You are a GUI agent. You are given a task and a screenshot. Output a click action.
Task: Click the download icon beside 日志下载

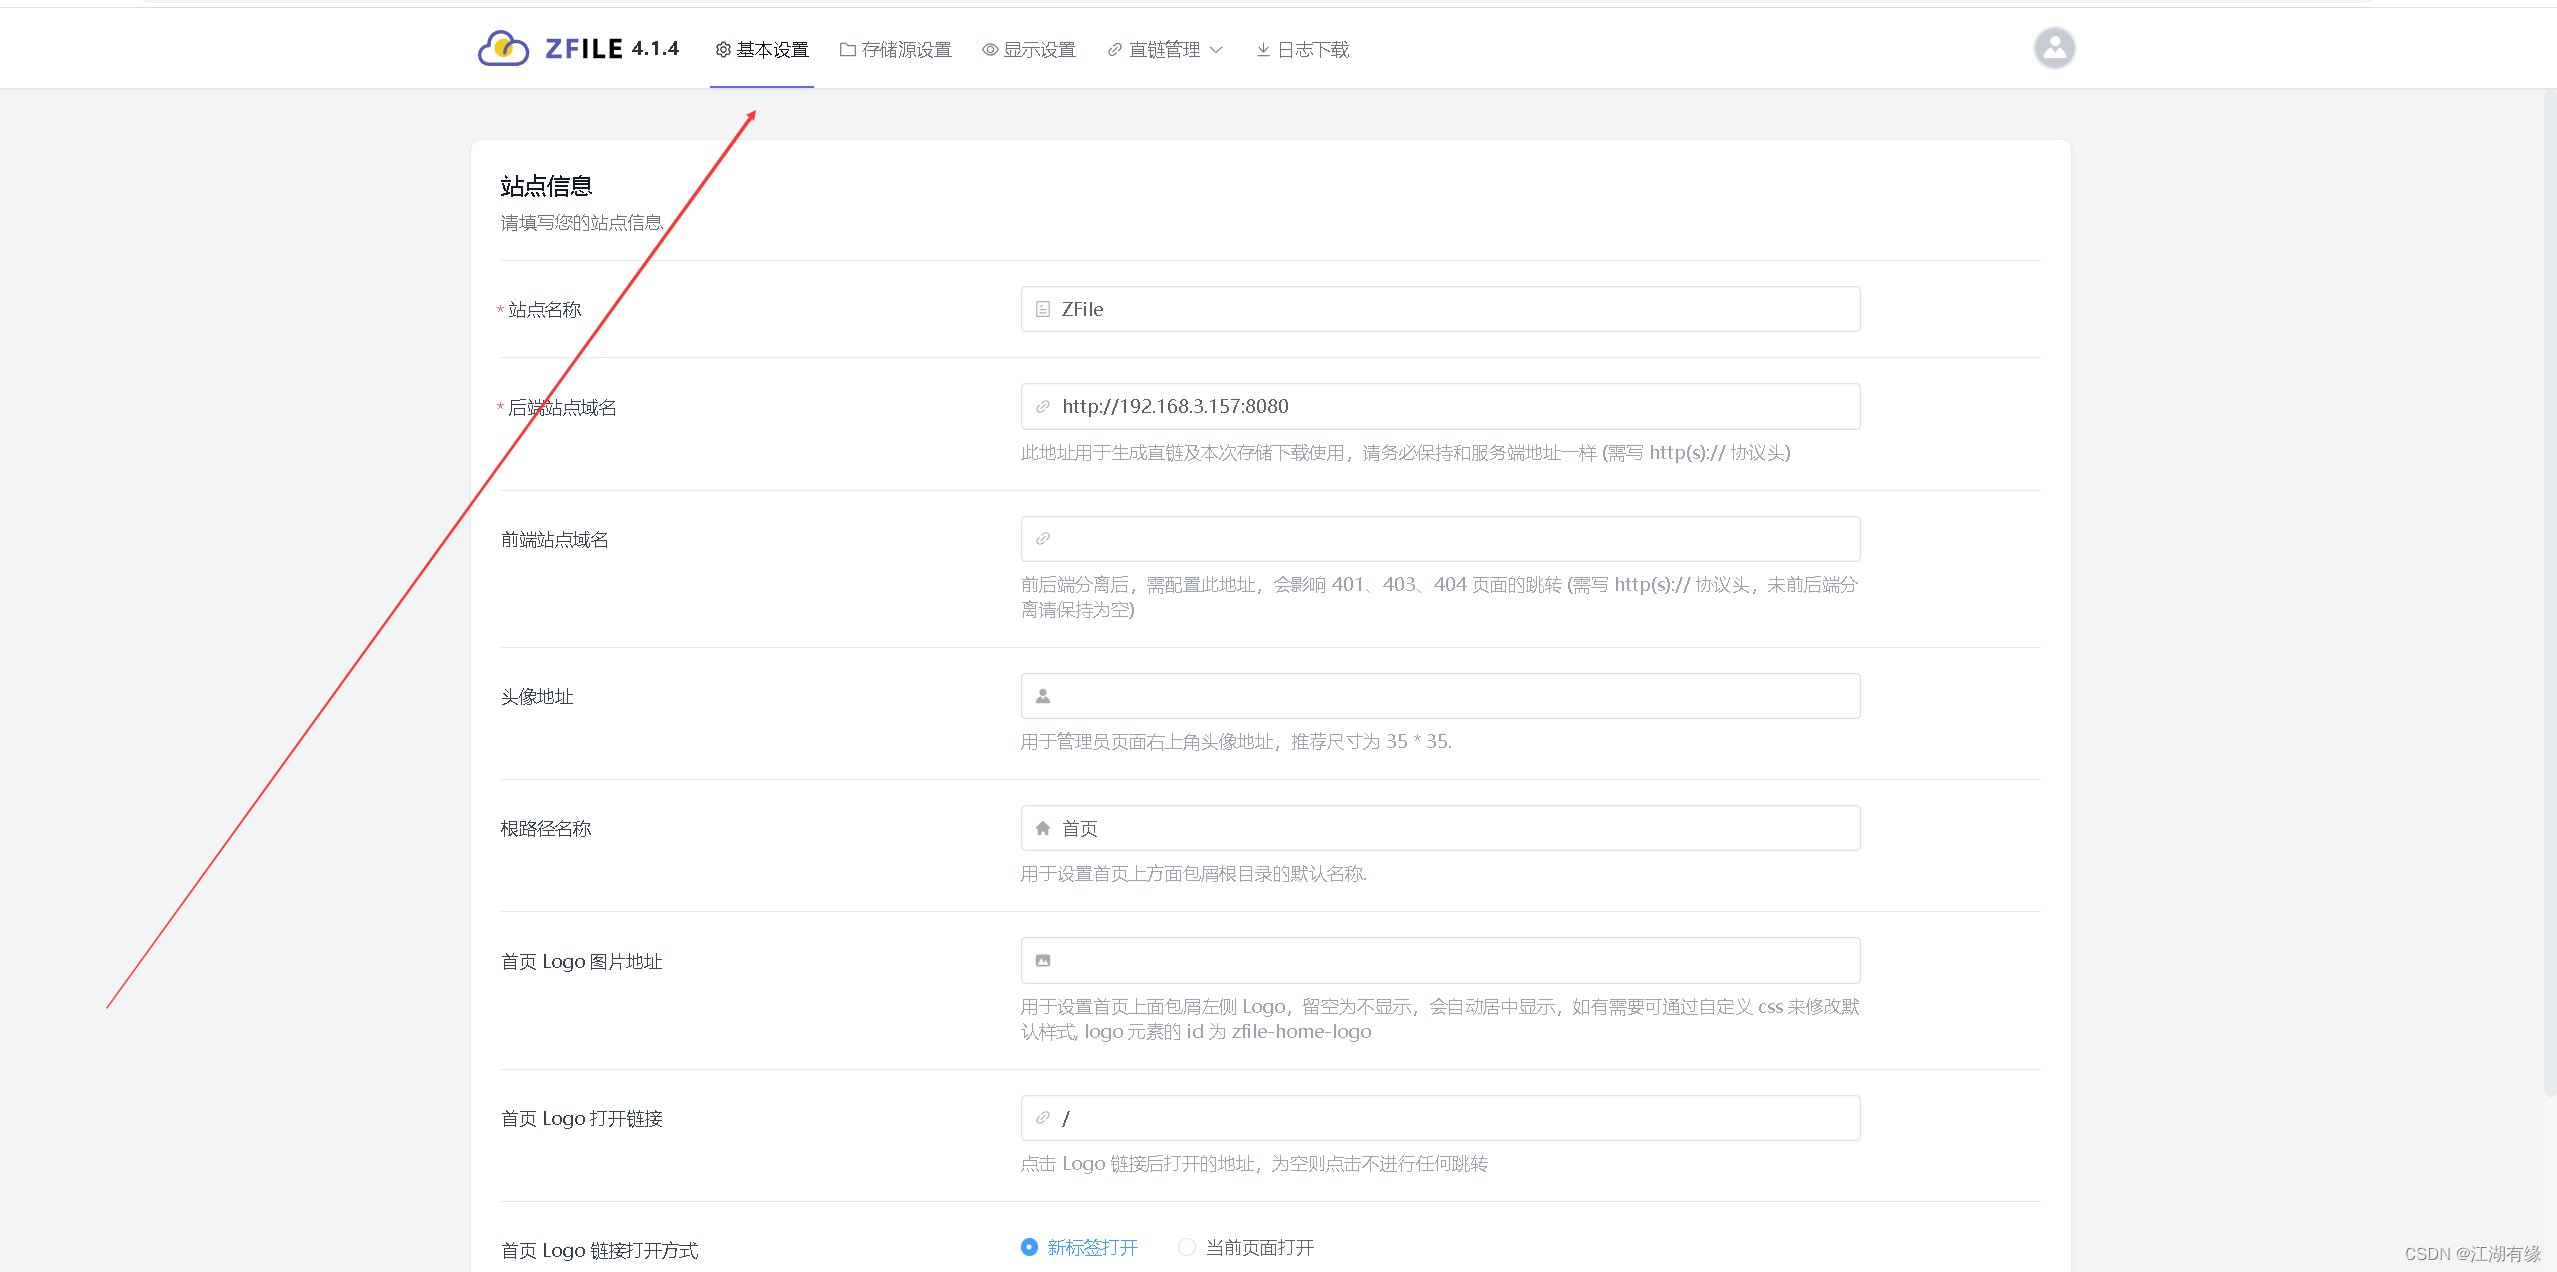point(1261,49)
